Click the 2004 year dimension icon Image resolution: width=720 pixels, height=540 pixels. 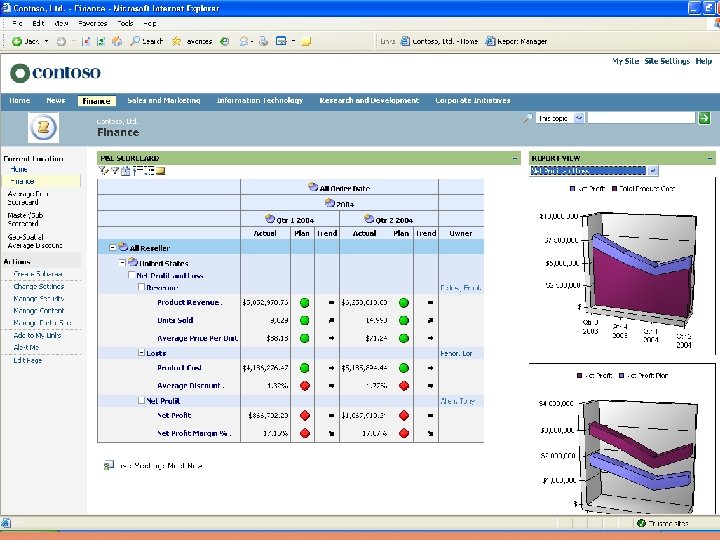pos(329,202)
